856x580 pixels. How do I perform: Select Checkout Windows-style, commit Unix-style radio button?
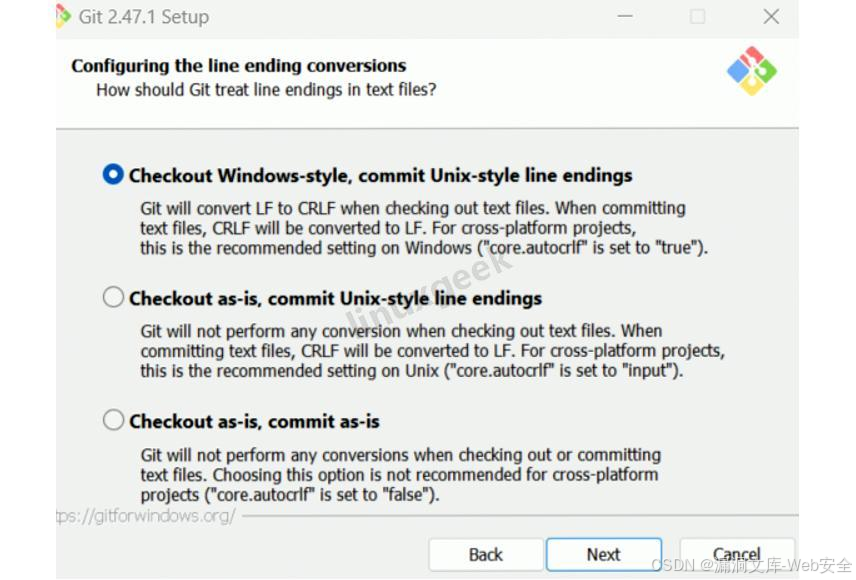[113, 175]
